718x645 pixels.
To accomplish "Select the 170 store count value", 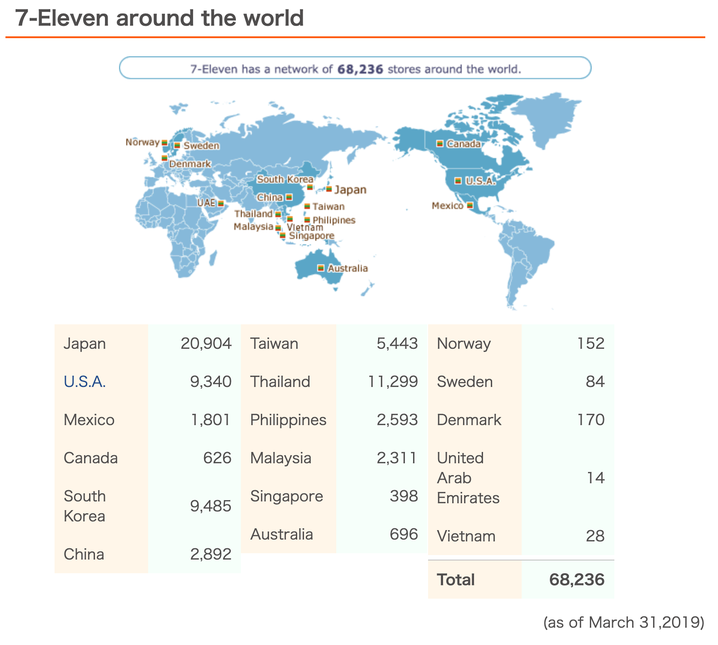I will (x=591, y=420).
